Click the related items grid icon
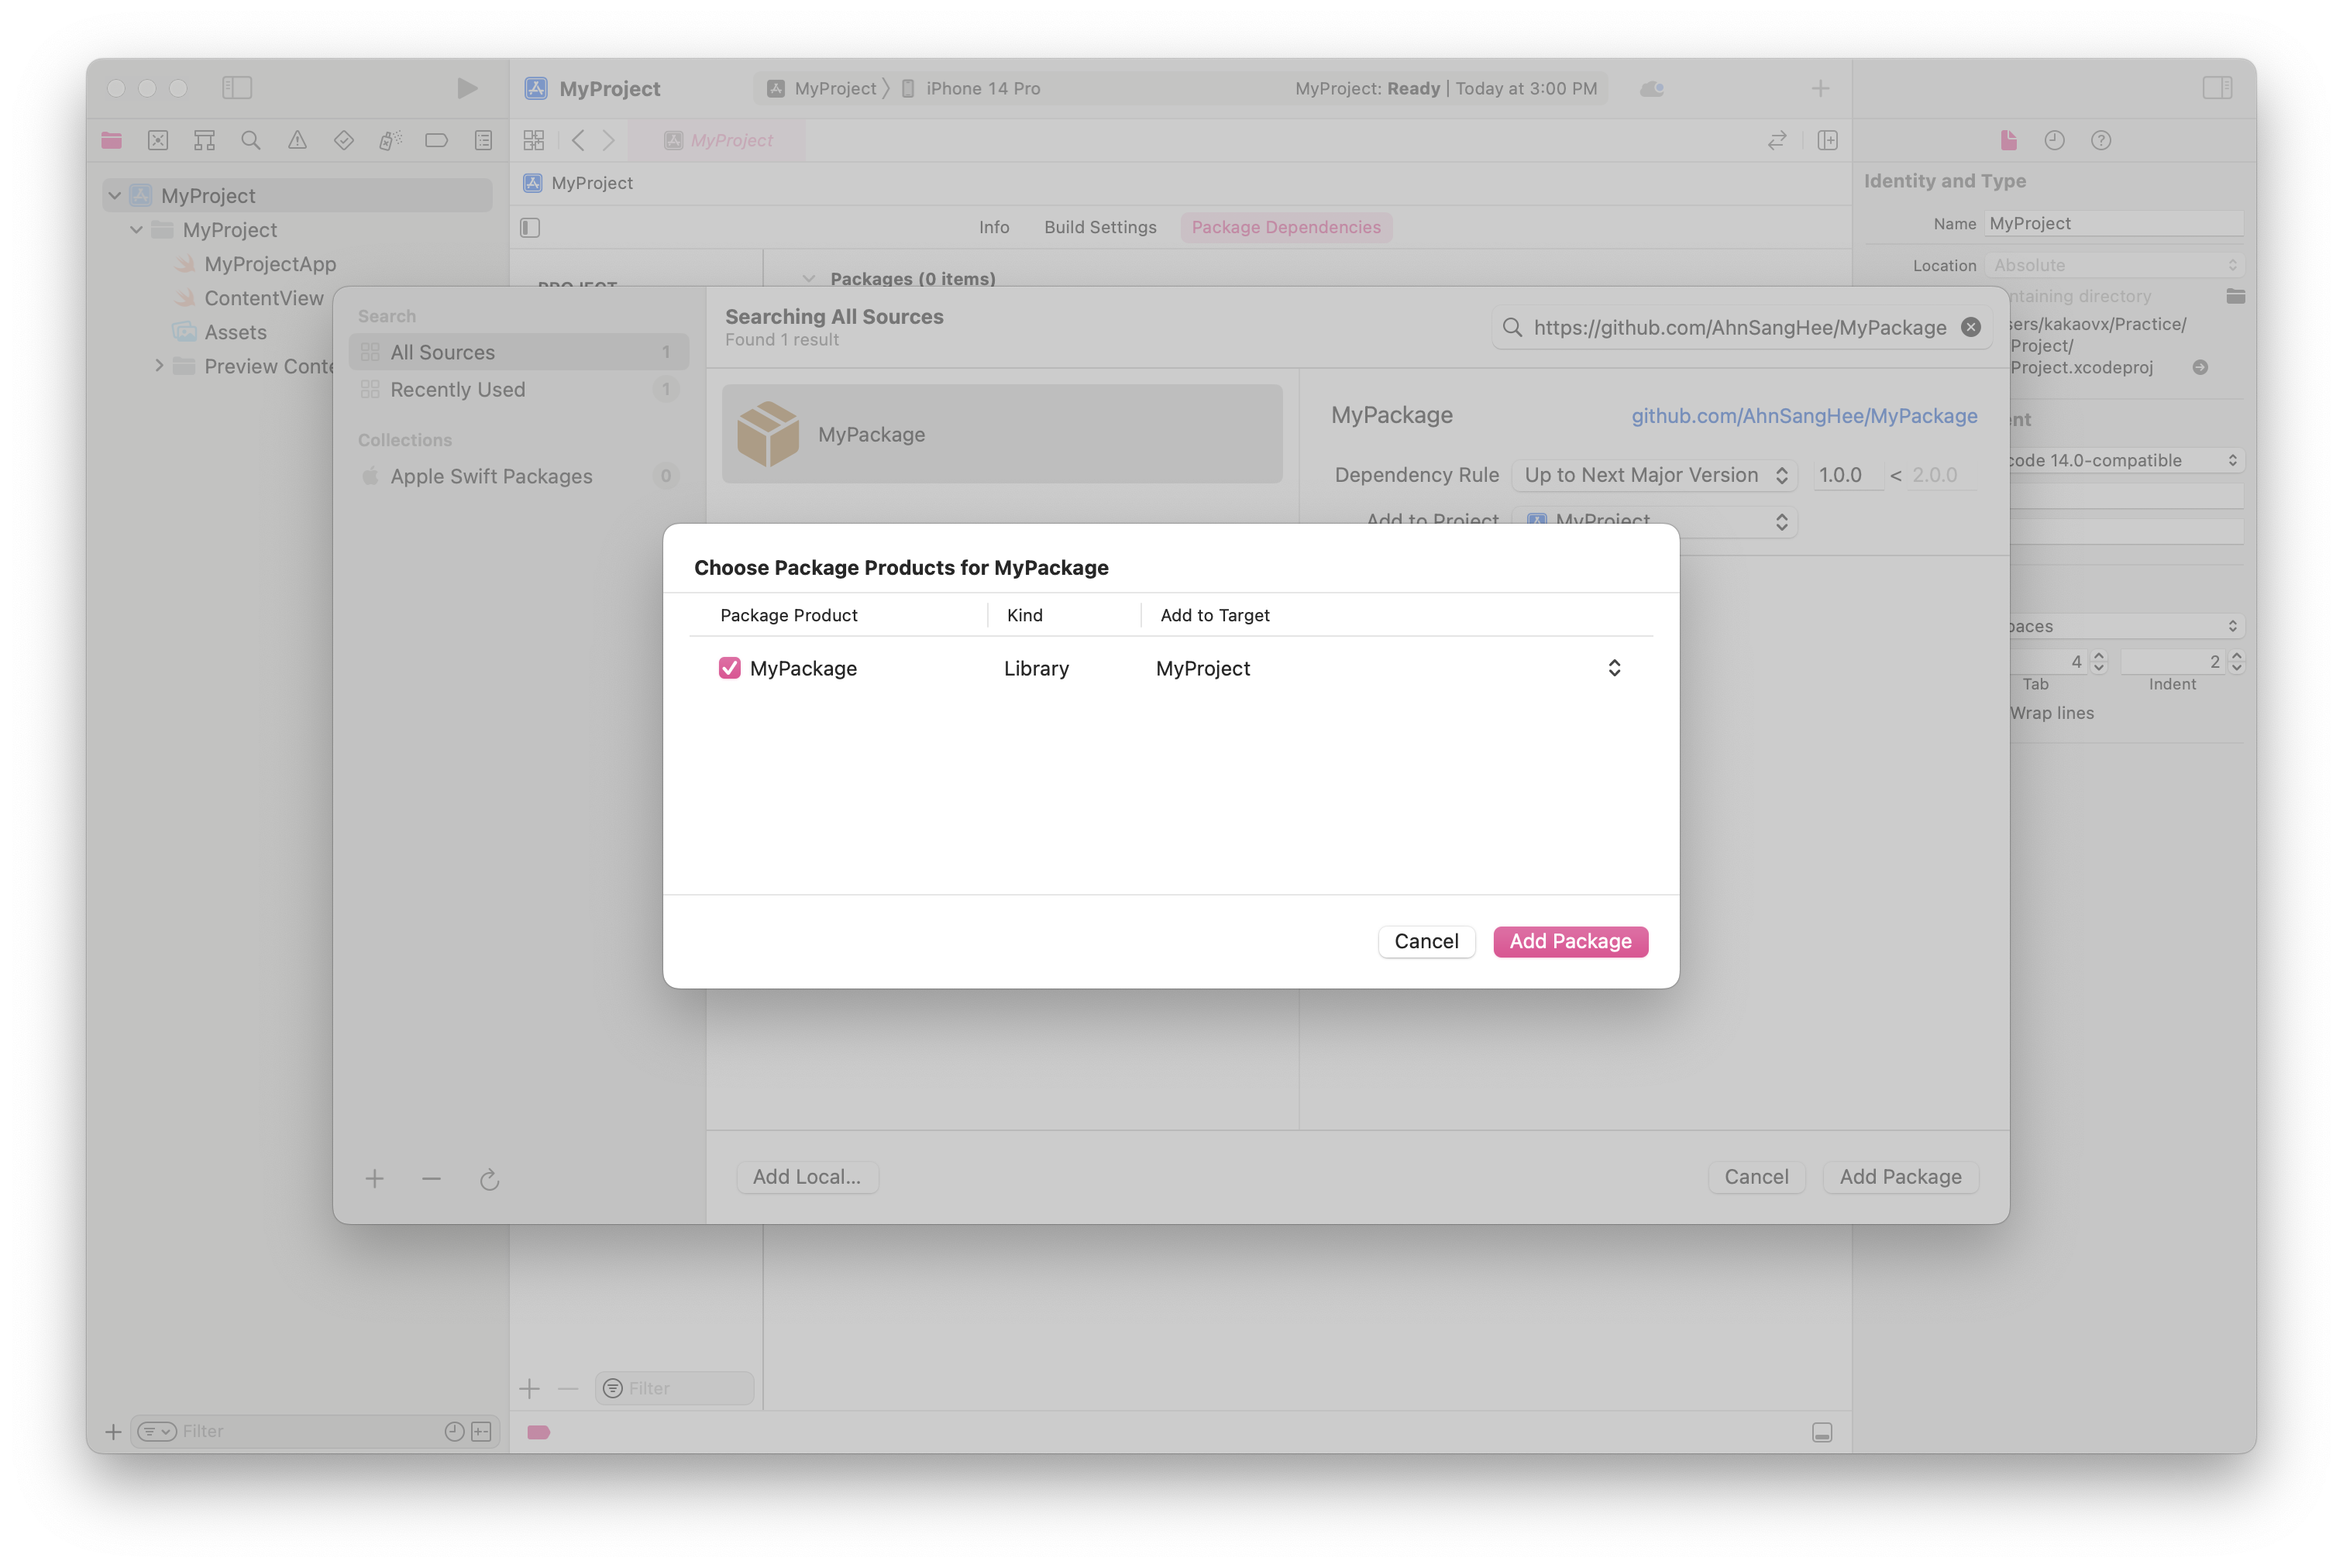The height and width of the screenshot is (1568, 2343). click(x=534, y=140)
